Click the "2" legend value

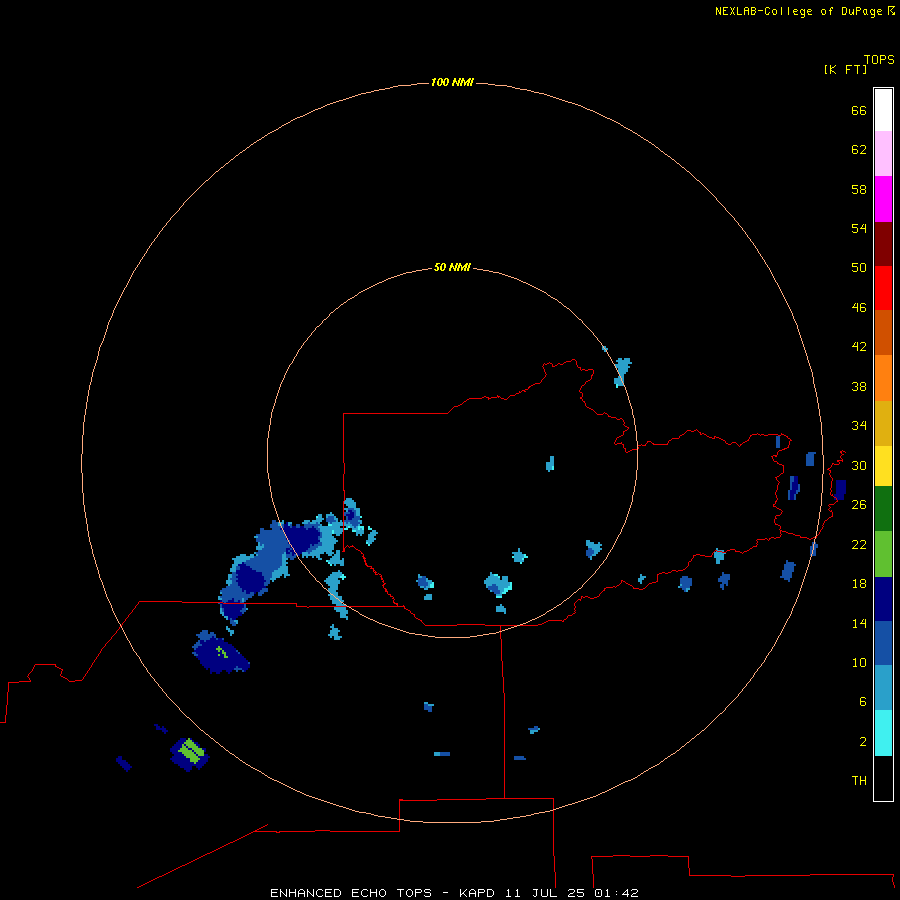click(x=863, y=742)
